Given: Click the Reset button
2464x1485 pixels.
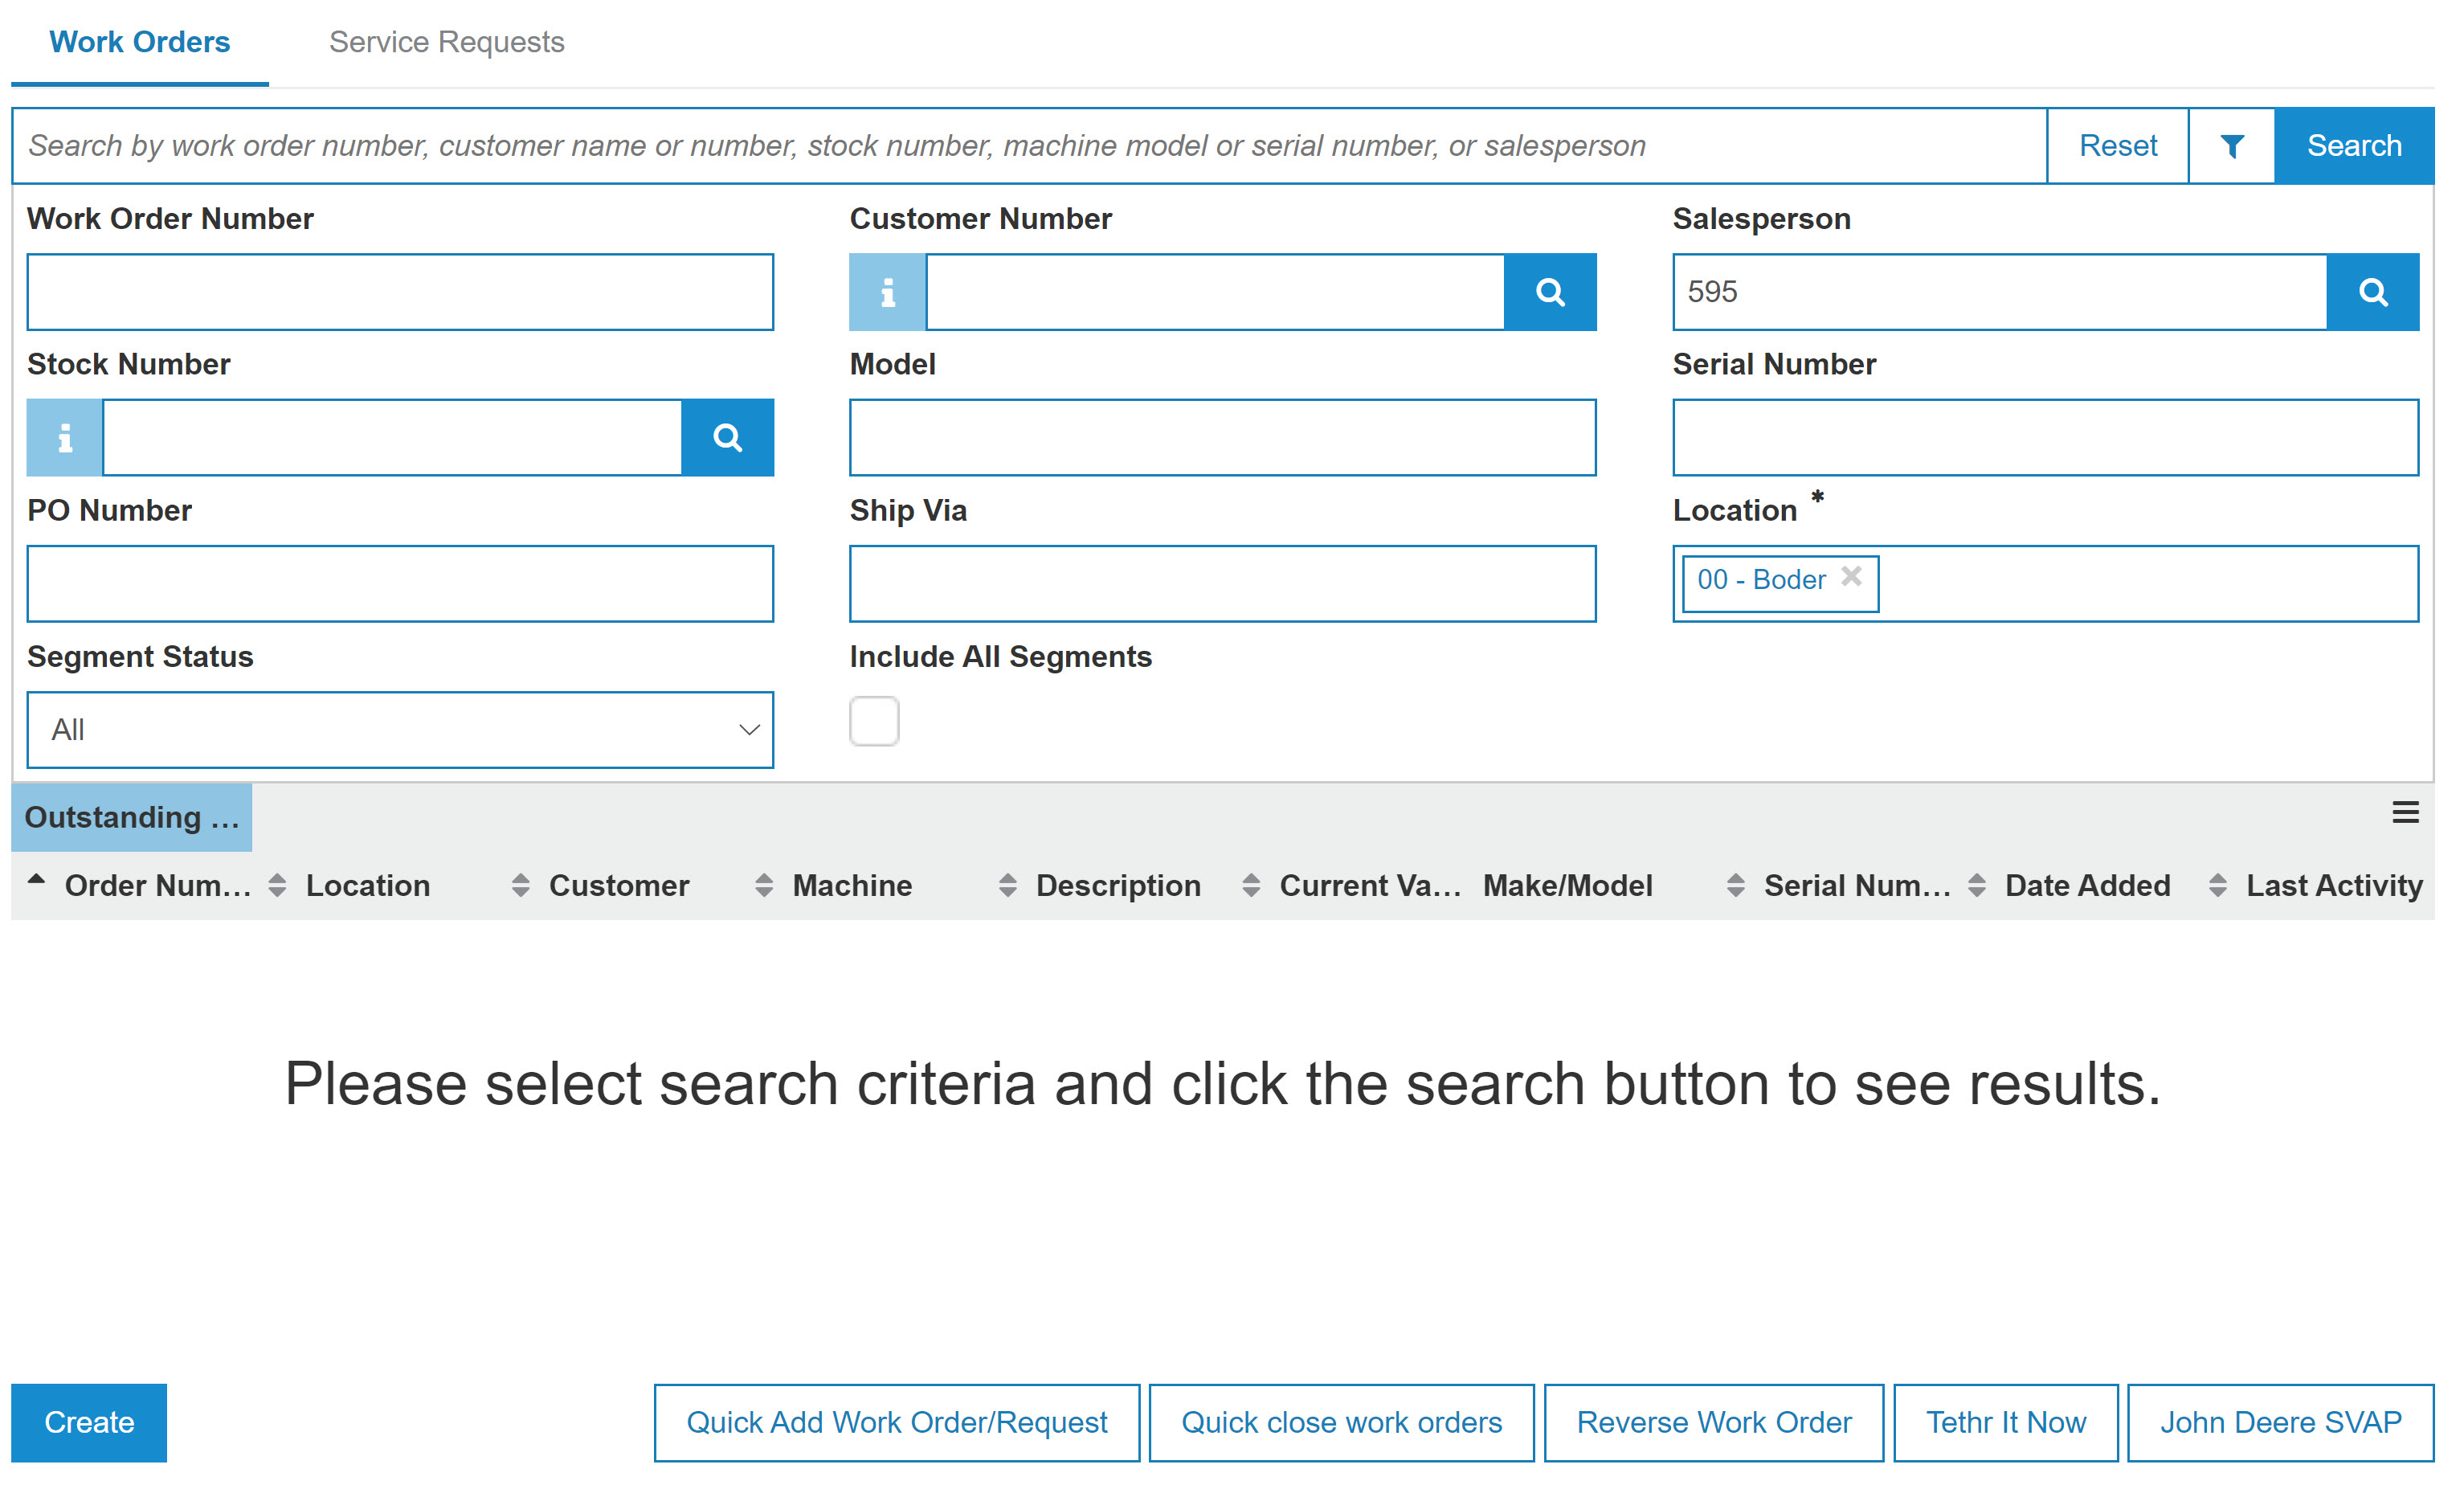Looking at the screenshot, I should 2118,146.
